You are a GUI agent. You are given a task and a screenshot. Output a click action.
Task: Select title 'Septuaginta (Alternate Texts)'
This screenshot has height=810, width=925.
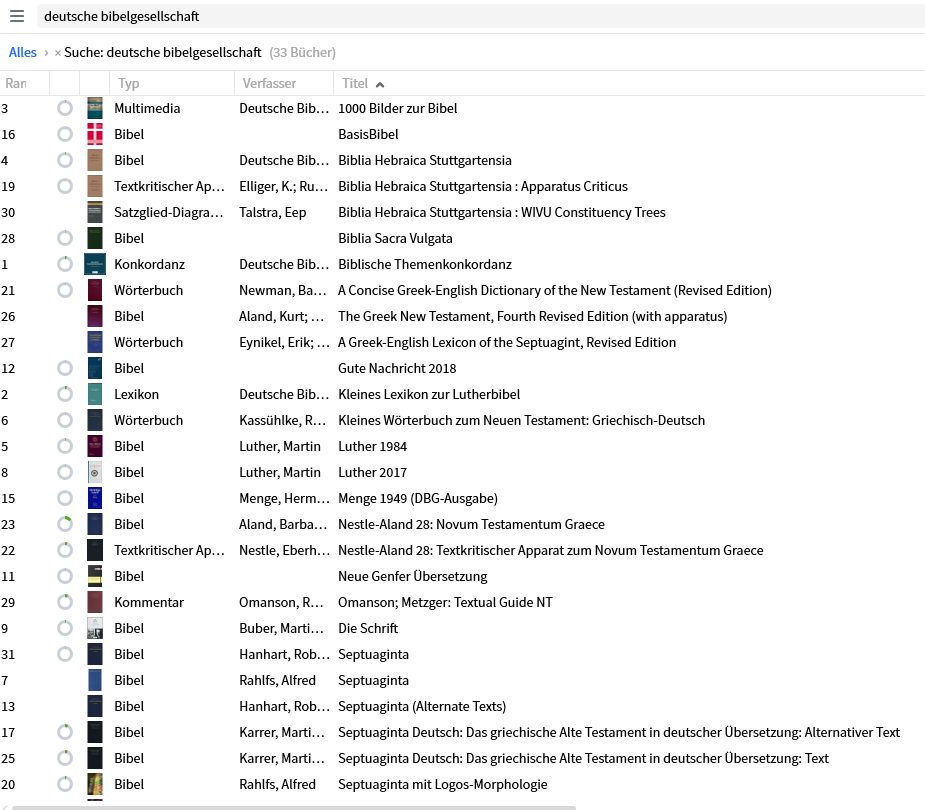(x=422, y=706)
